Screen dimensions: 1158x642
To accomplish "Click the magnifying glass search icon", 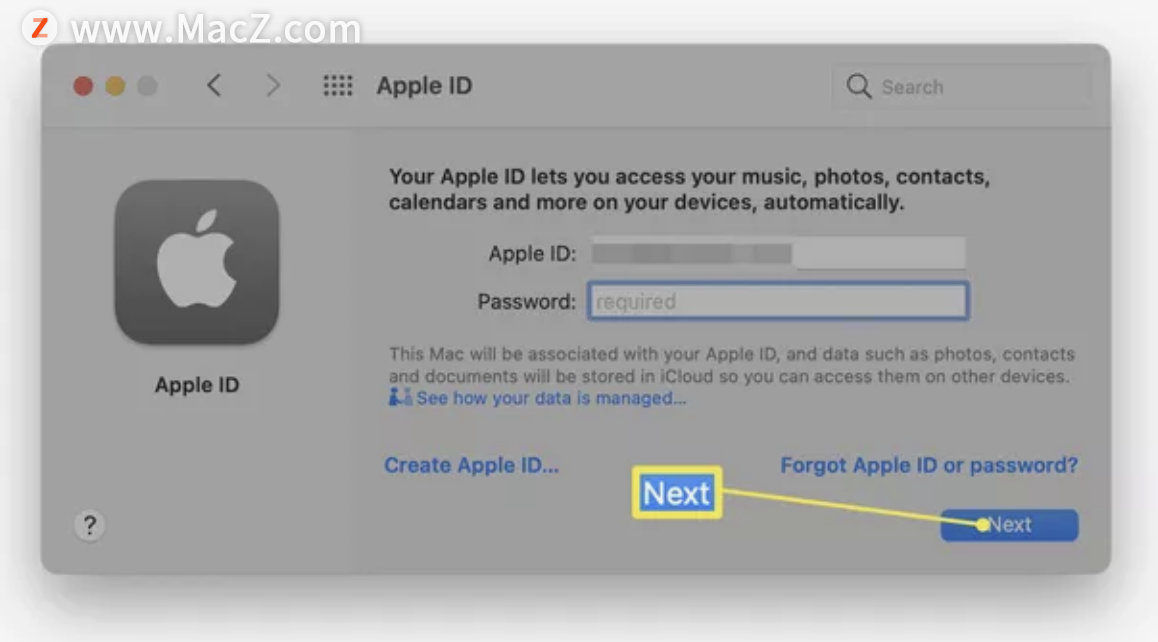I will click(x=858, y=86).
